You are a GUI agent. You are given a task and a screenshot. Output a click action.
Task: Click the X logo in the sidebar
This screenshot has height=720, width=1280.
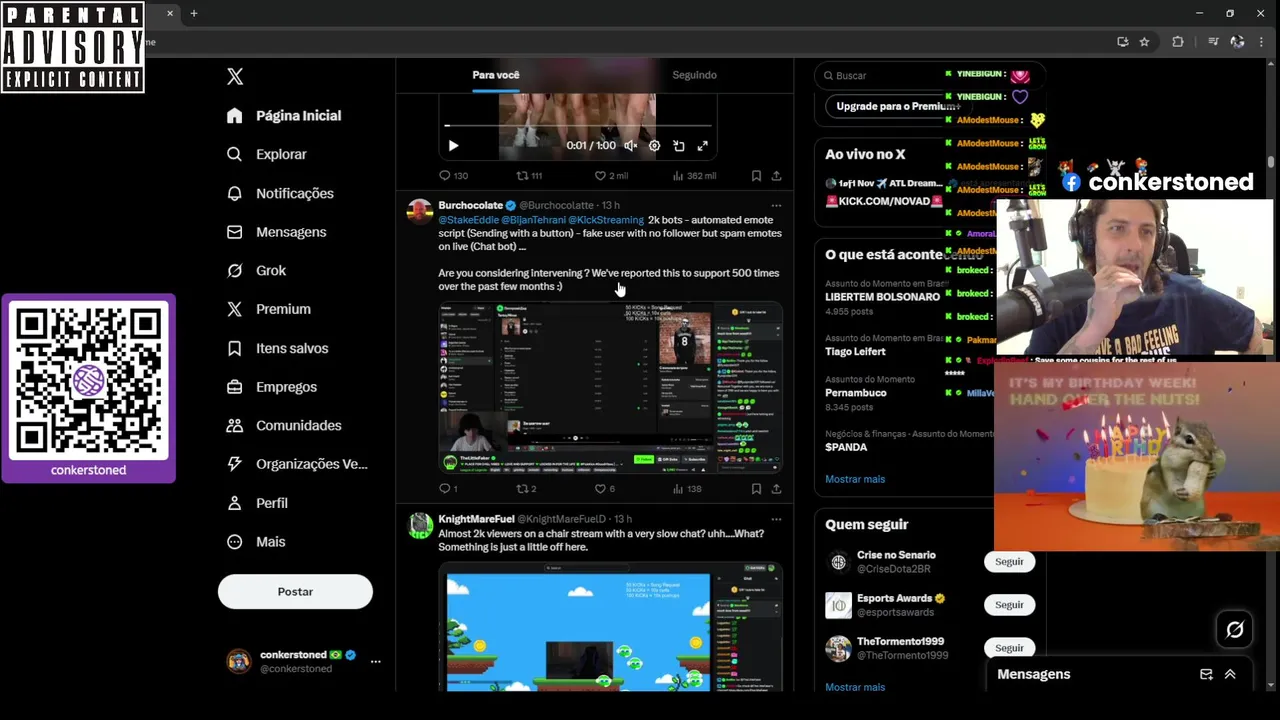point(235,76)
